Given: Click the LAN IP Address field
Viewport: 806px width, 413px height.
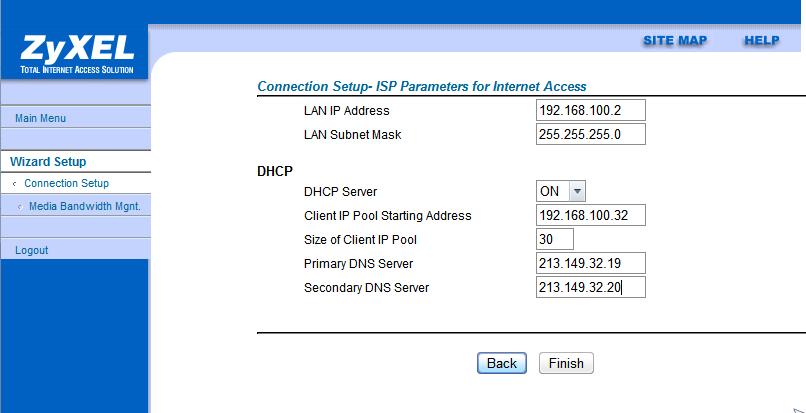Looking at the screenshot, I should point(590,110).
